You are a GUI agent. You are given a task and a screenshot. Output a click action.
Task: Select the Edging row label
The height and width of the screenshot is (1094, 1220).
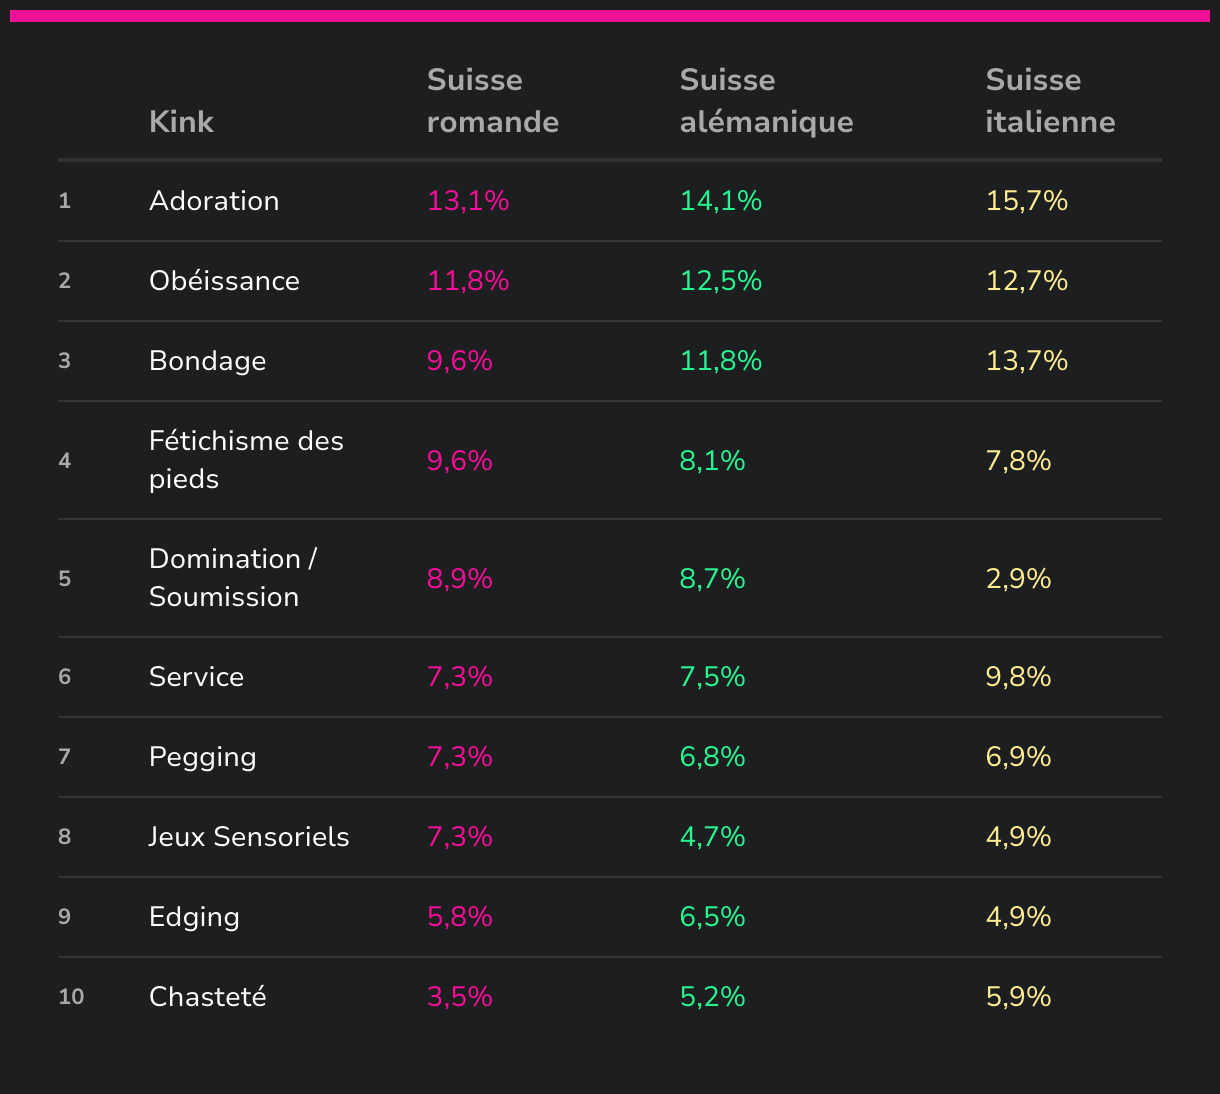[x=194, y=917]
